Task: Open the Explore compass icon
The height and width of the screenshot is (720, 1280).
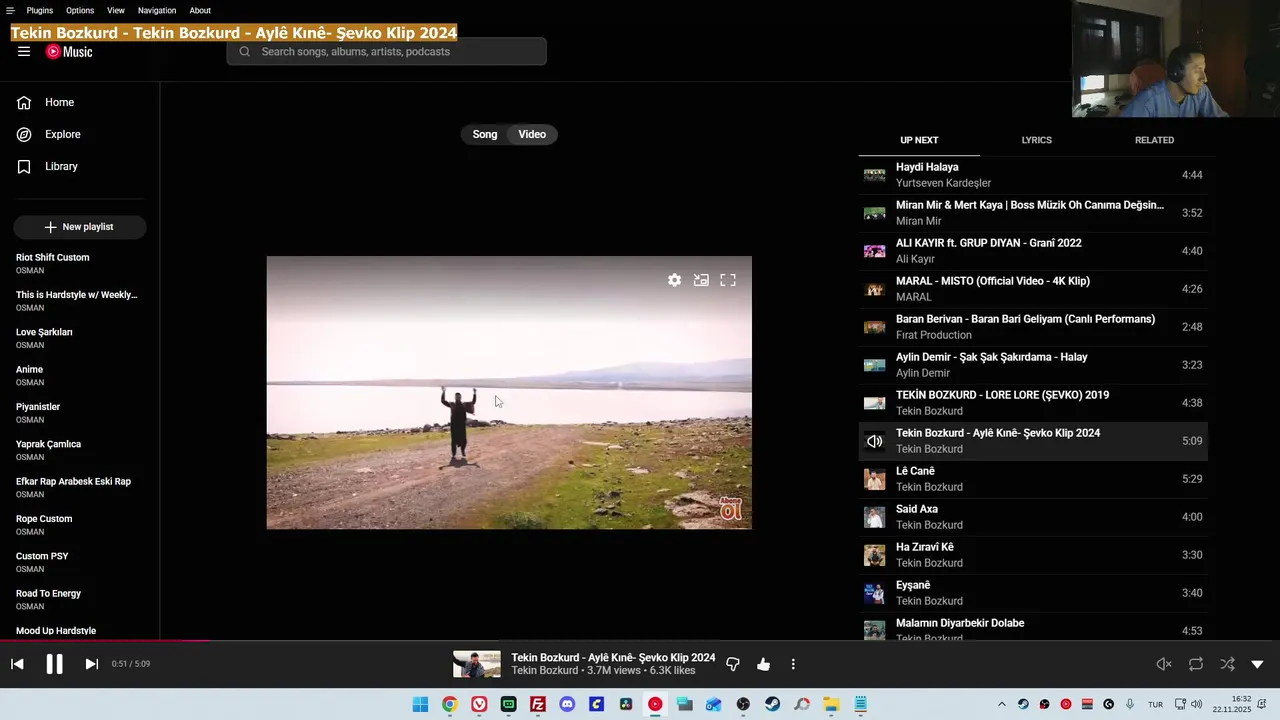Action: (24, 134)
